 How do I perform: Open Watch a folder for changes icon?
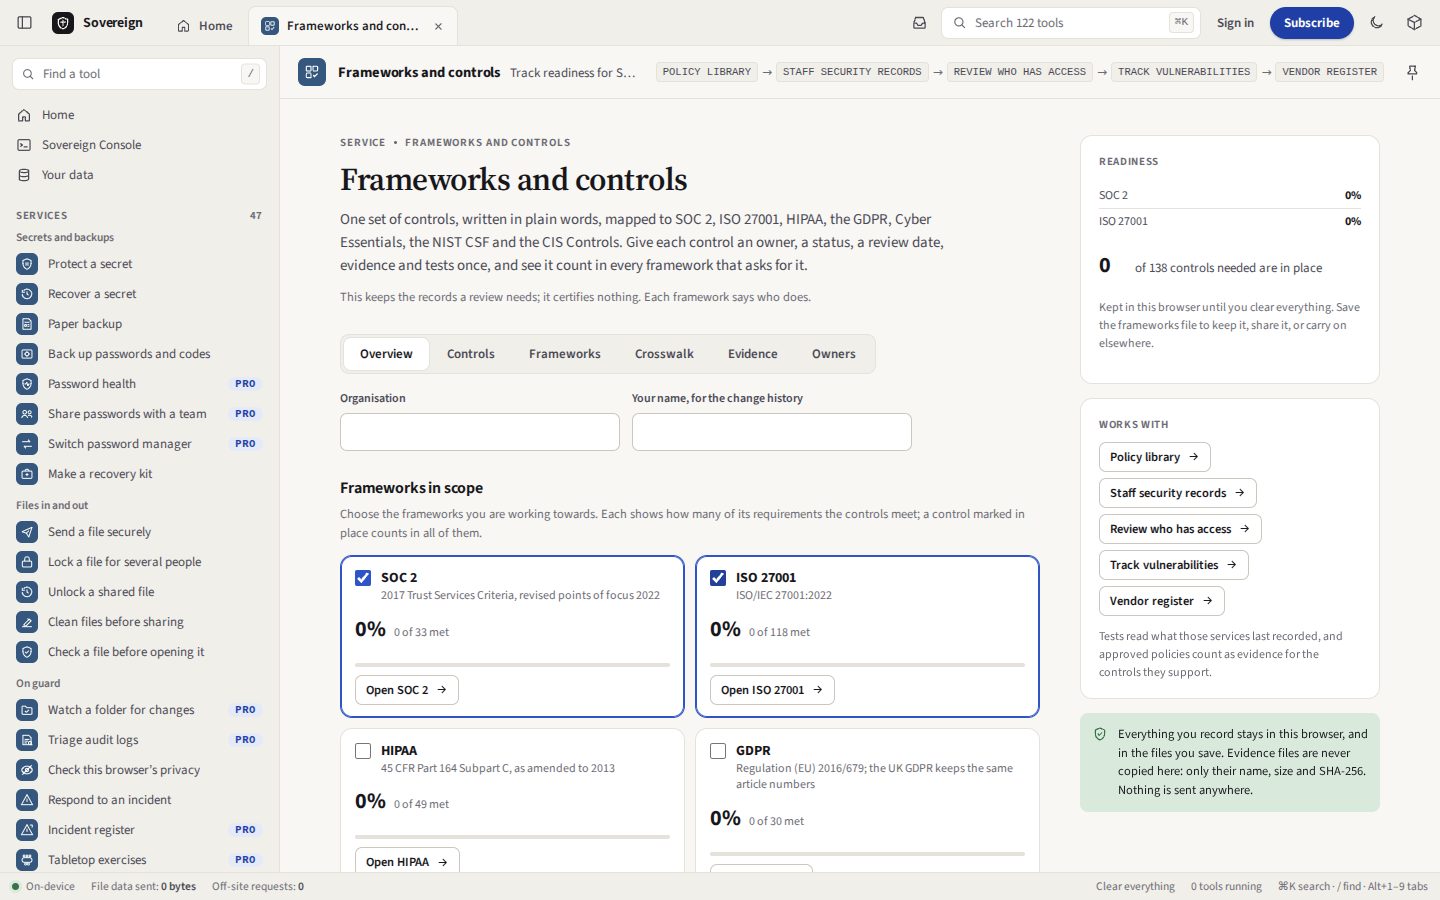tap(27, 710)
